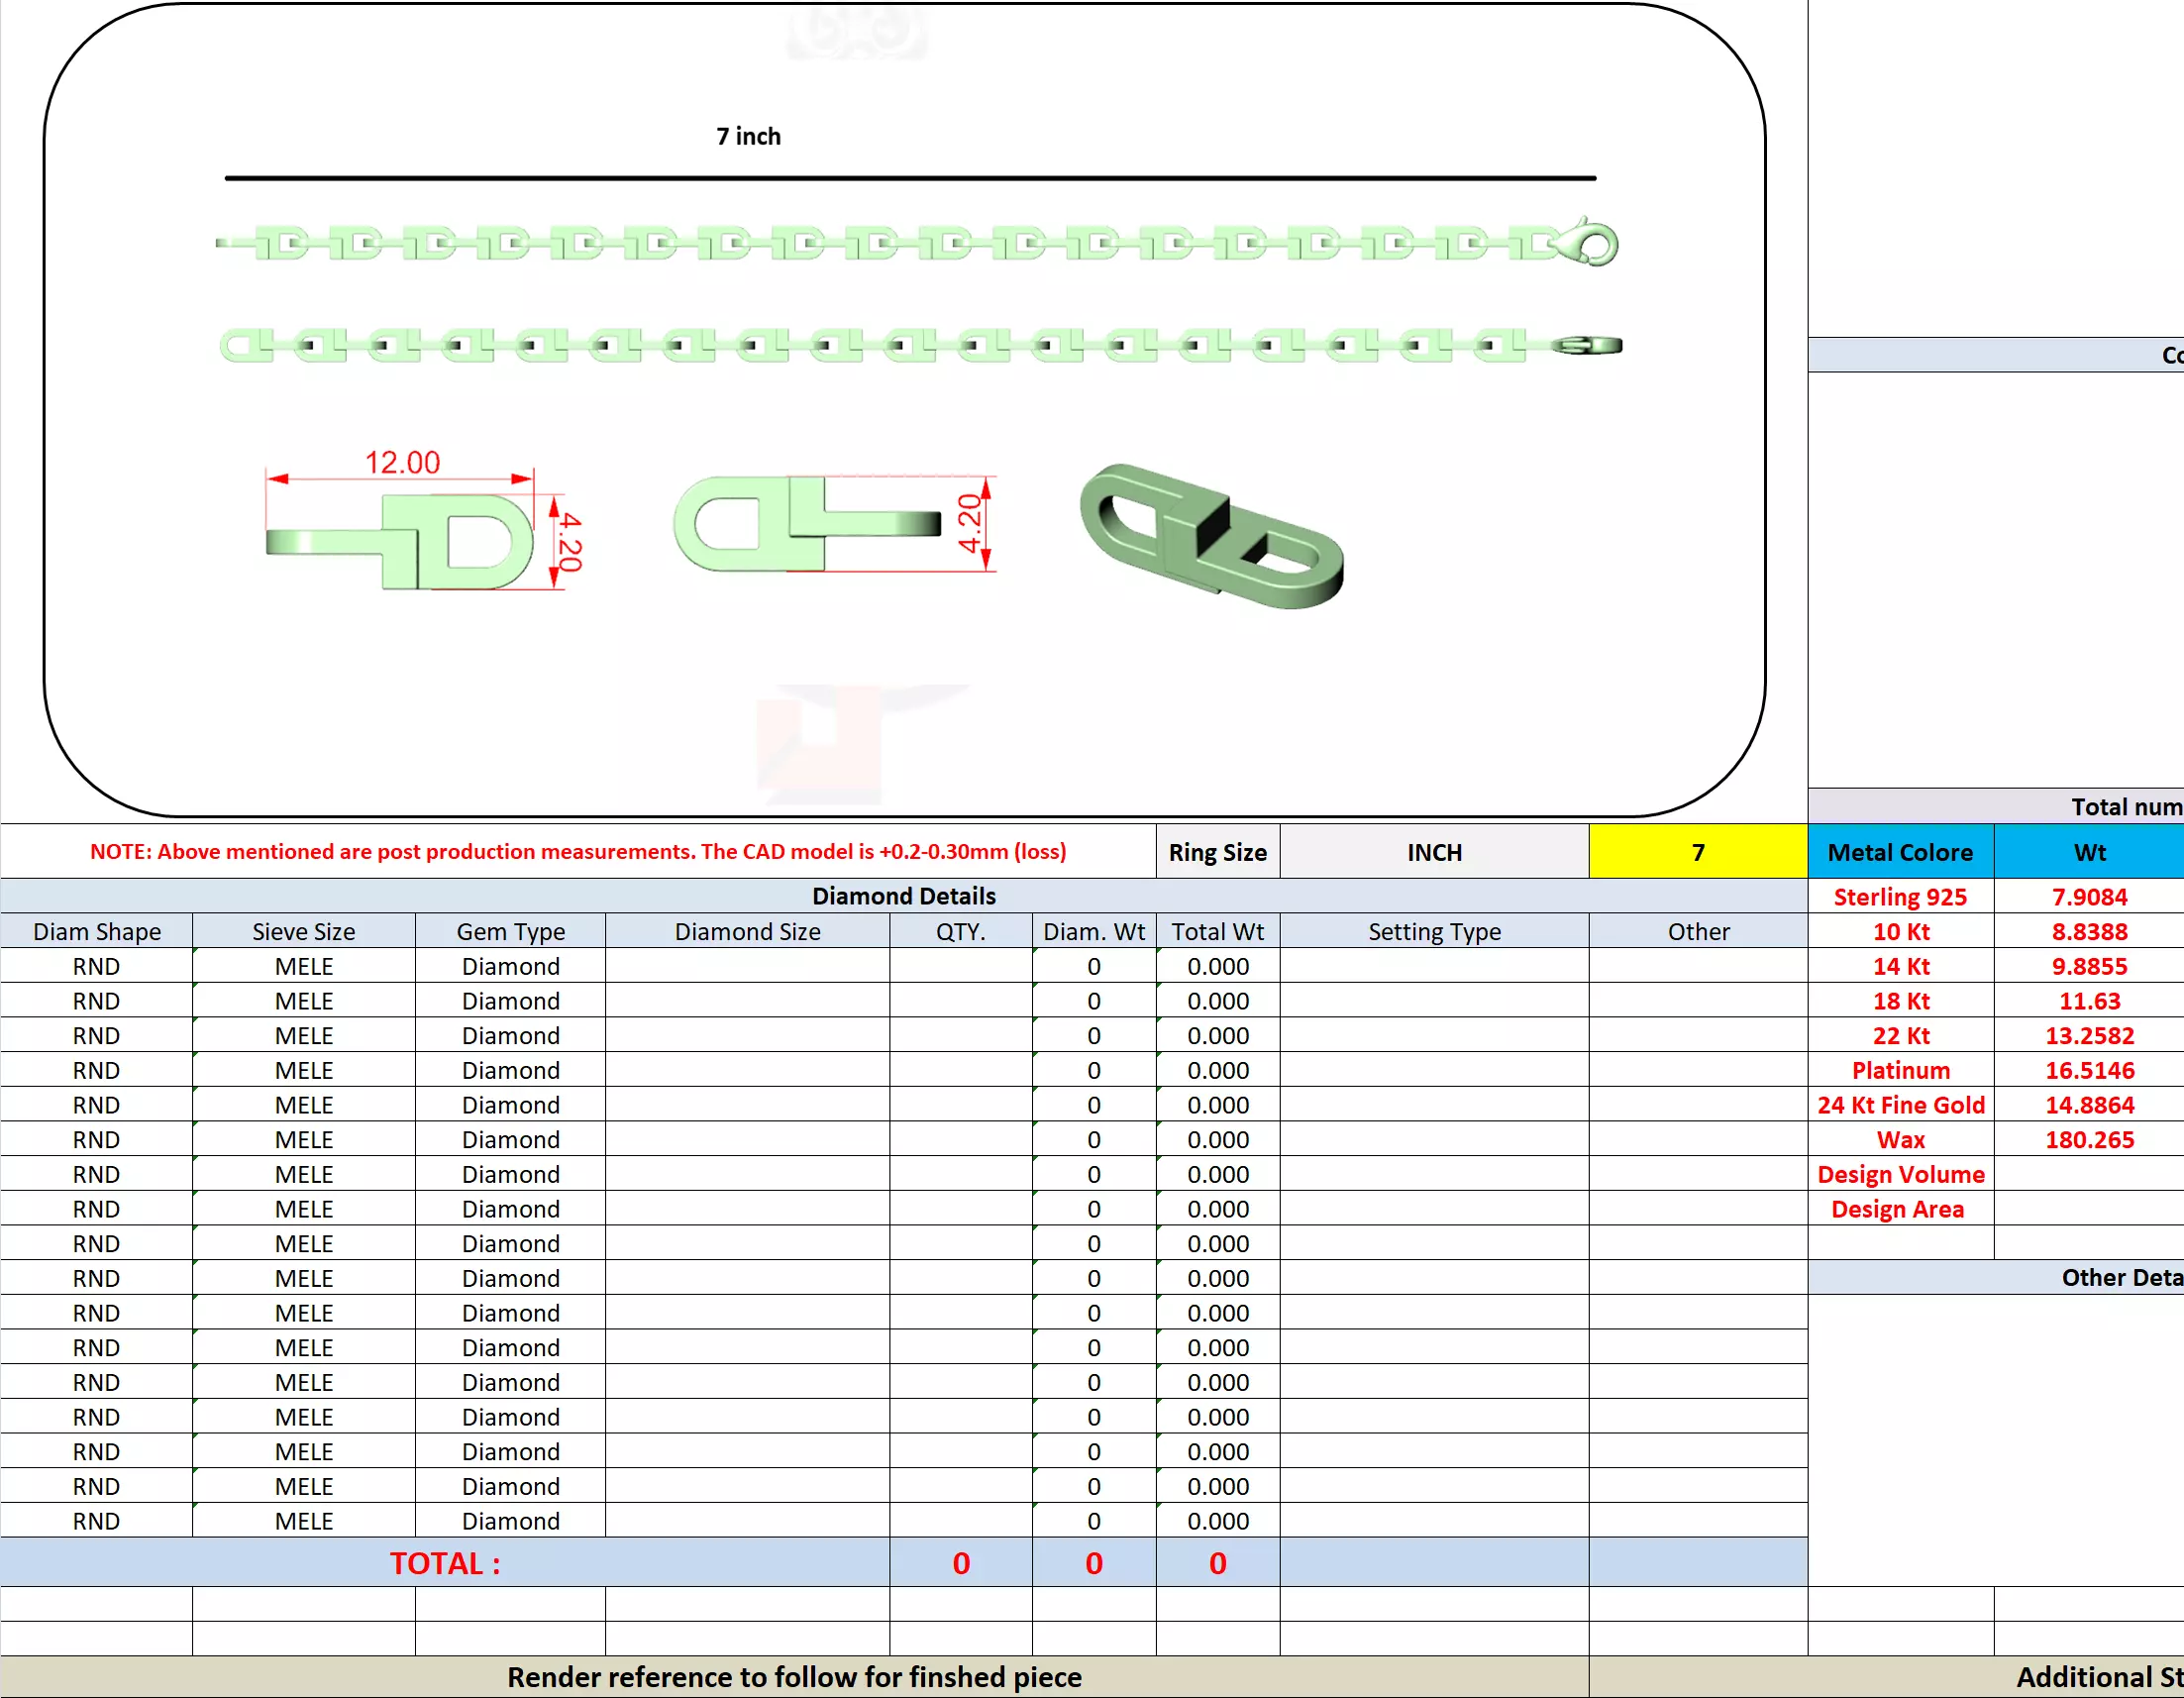Select the side-view link drawing showing 4.20
This screenshot has height=1698, width=2184.
pos(810,525)
